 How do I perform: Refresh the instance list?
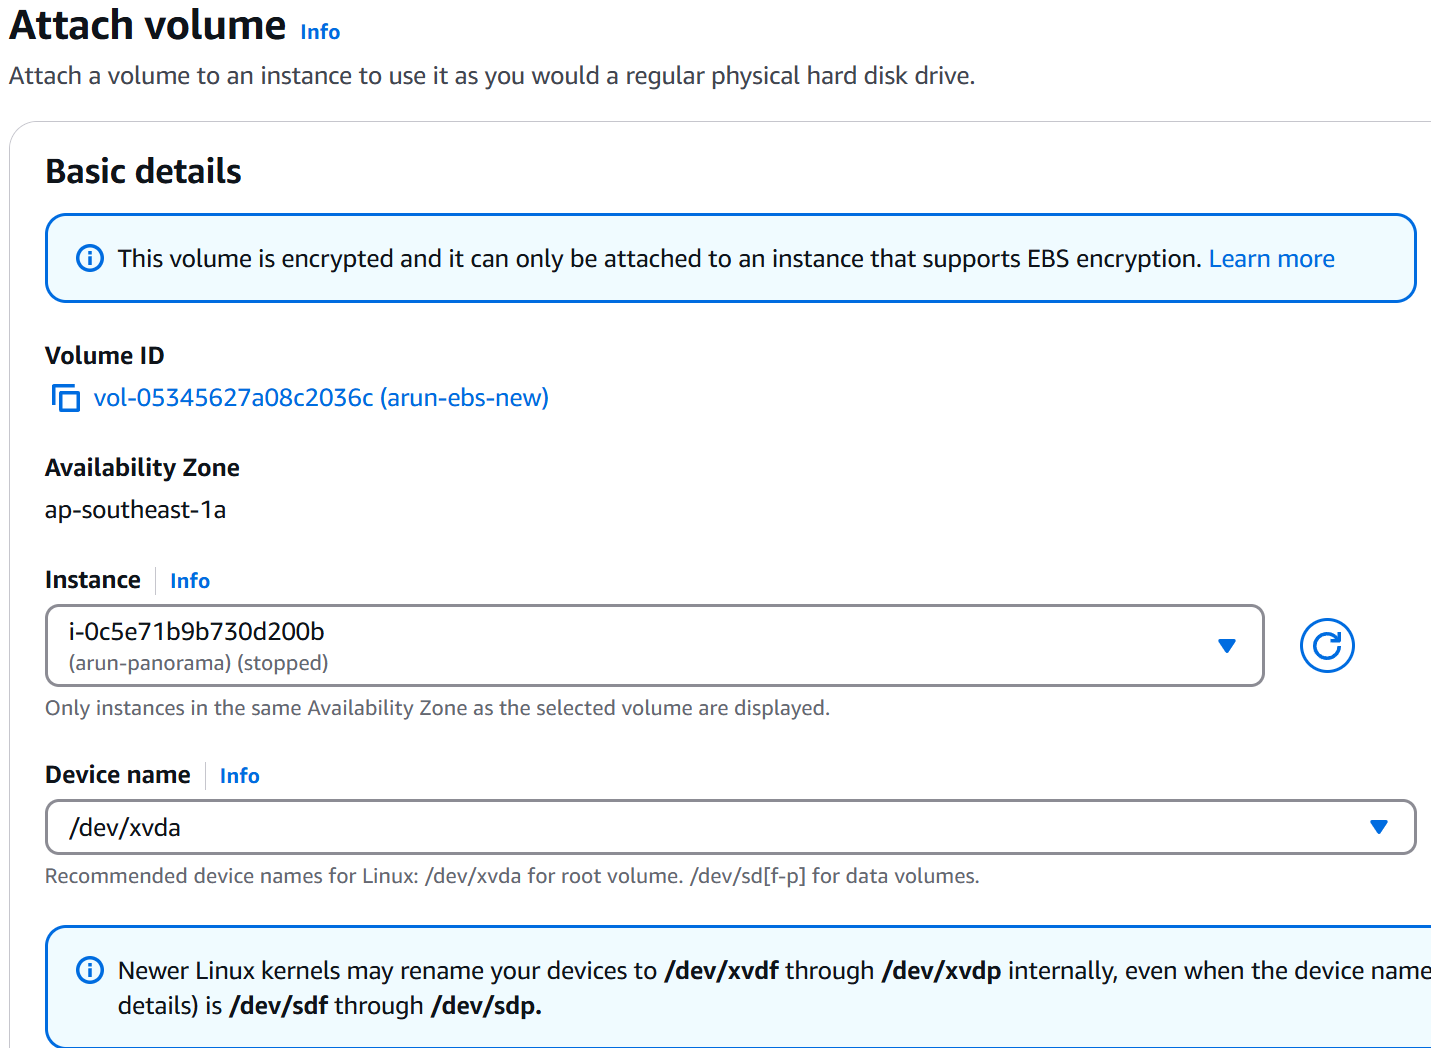[1327, 646]
